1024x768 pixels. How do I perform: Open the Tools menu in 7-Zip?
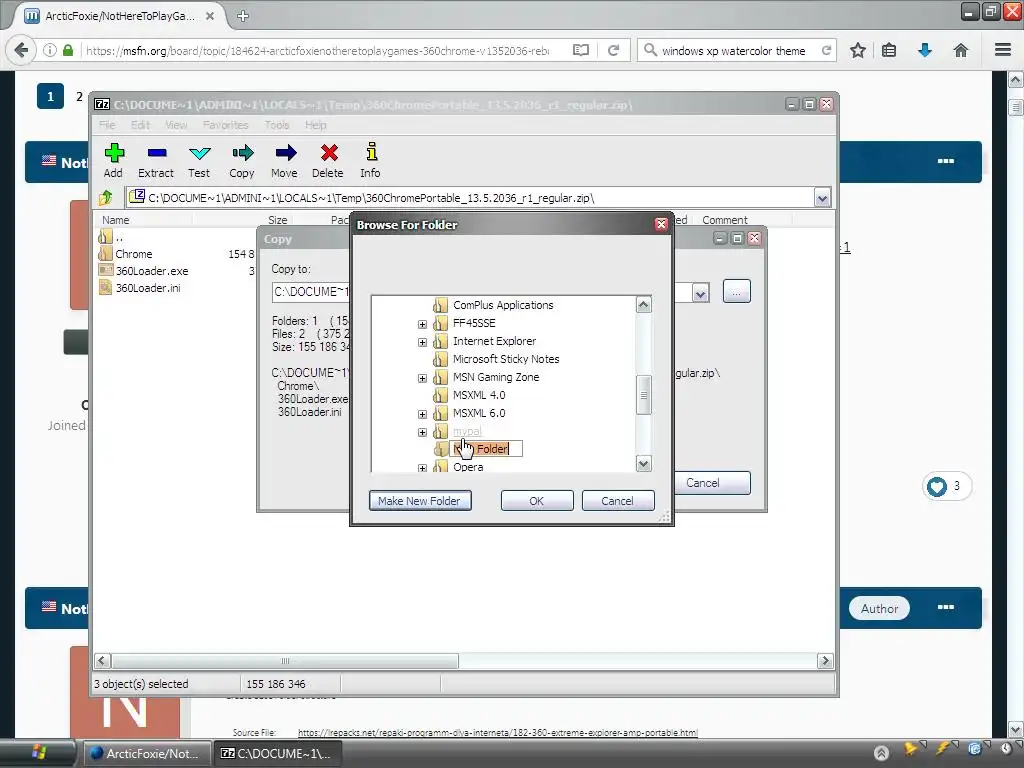277,125
